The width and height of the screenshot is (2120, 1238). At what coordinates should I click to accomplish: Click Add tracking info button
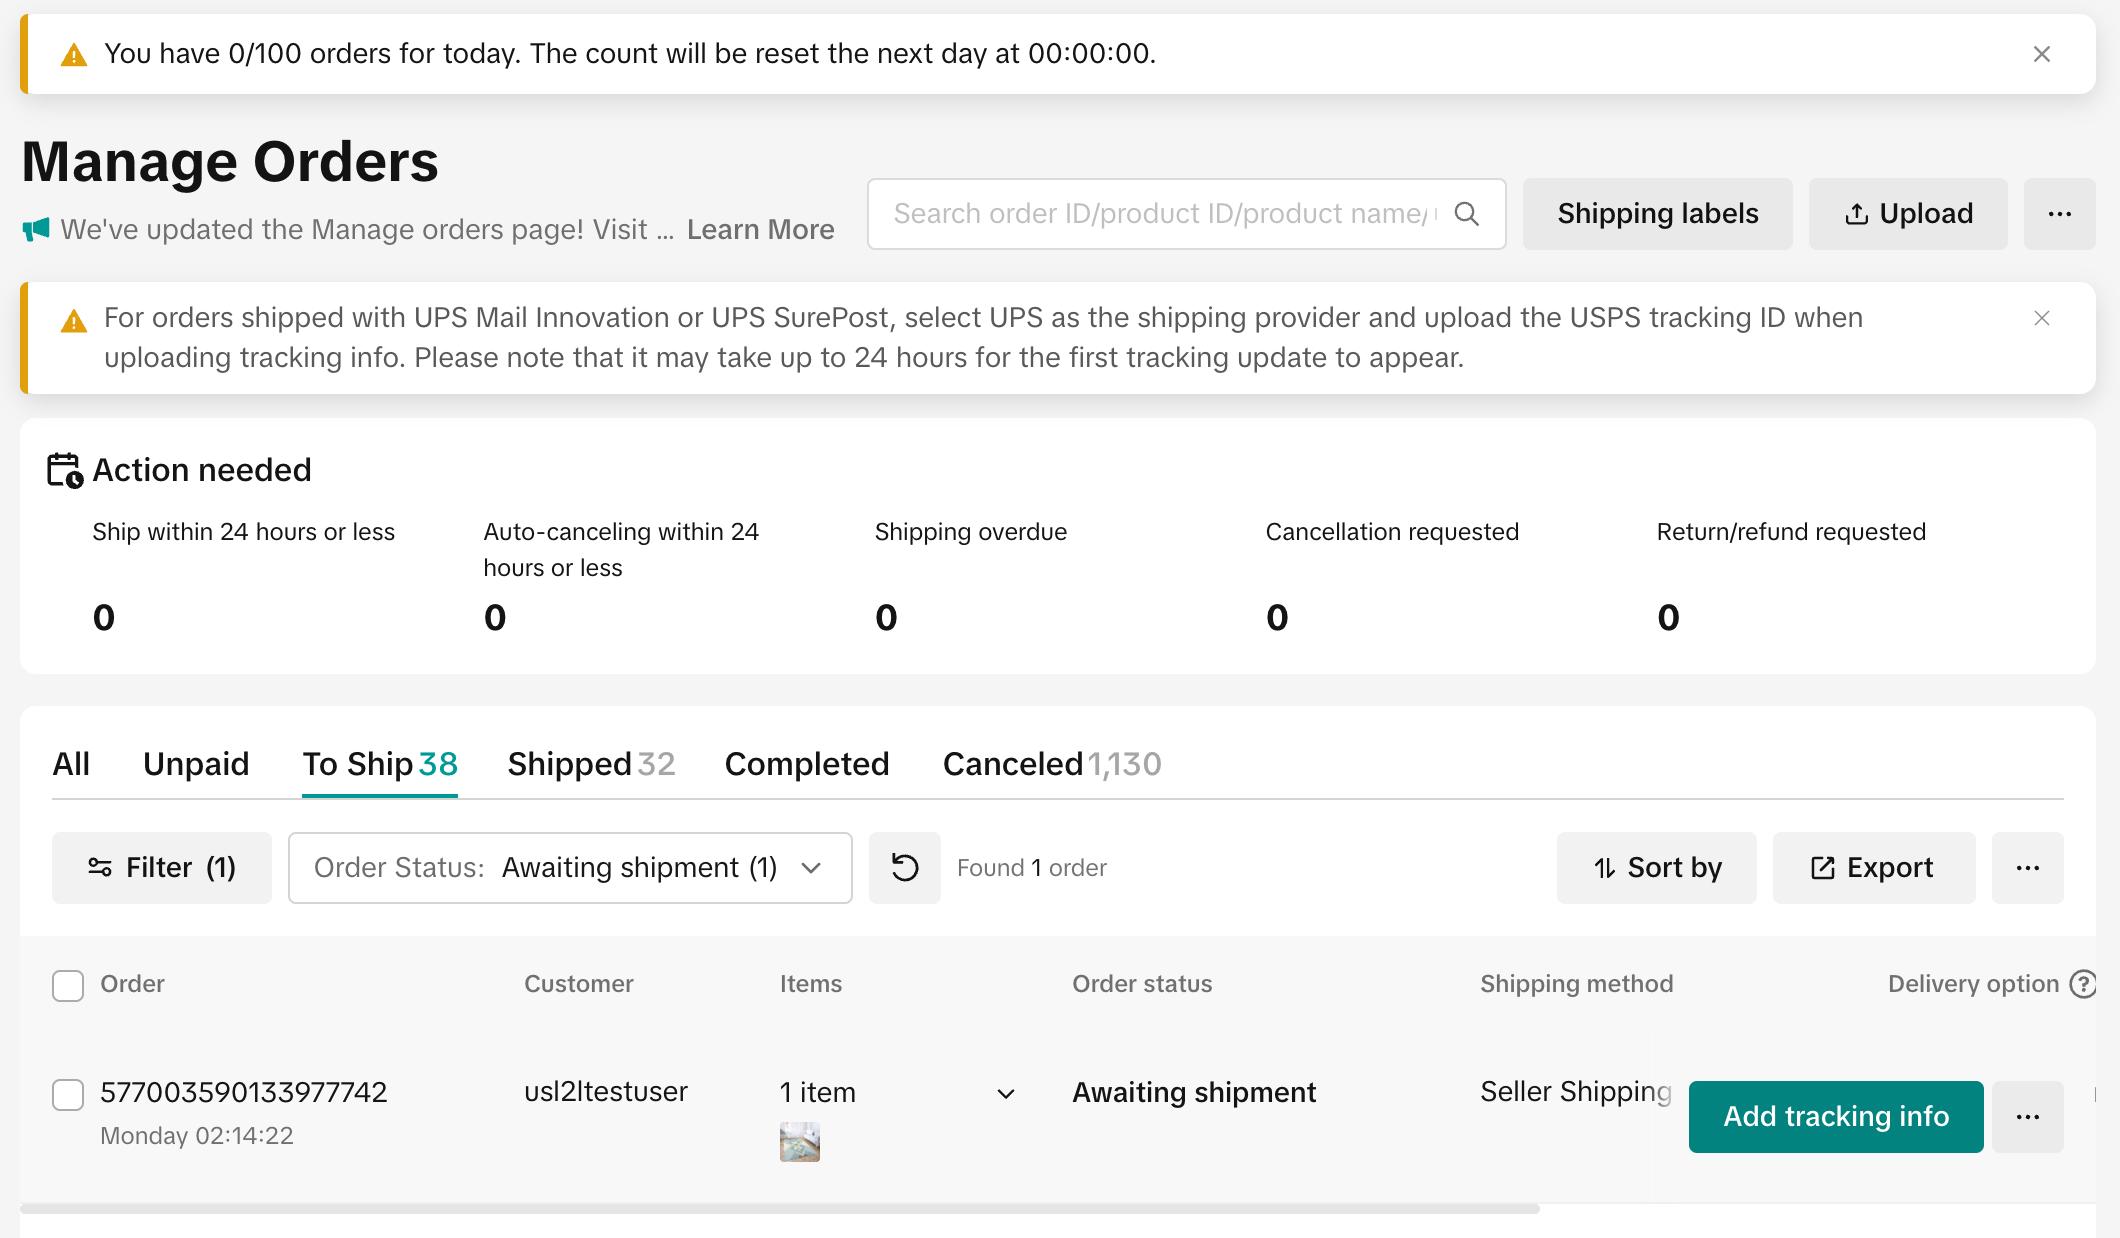click(x=1835, y=1117)
